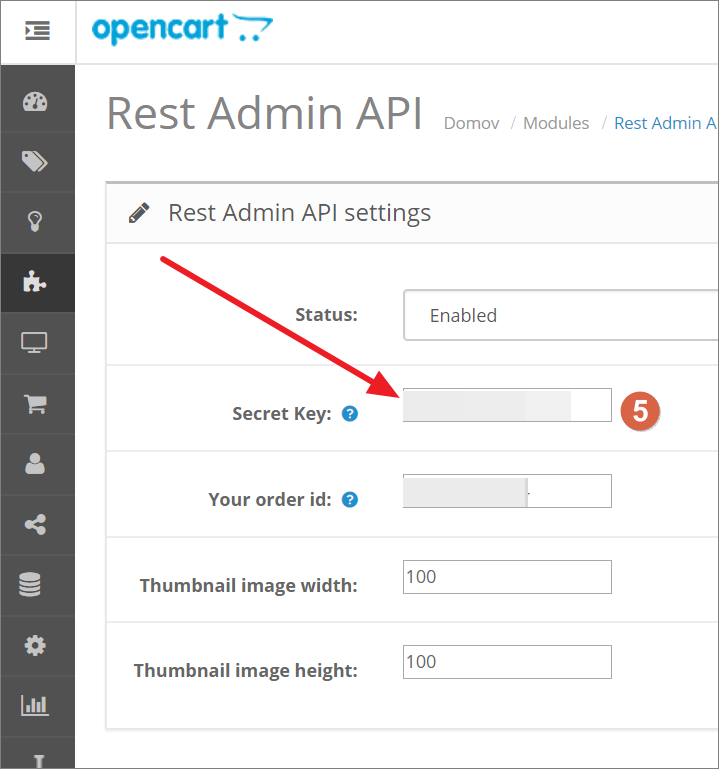The height and width of the screenshot is (769, 719).
Task: Open the Extensions puzzle piece icon
Action: [x=35, y=282]
